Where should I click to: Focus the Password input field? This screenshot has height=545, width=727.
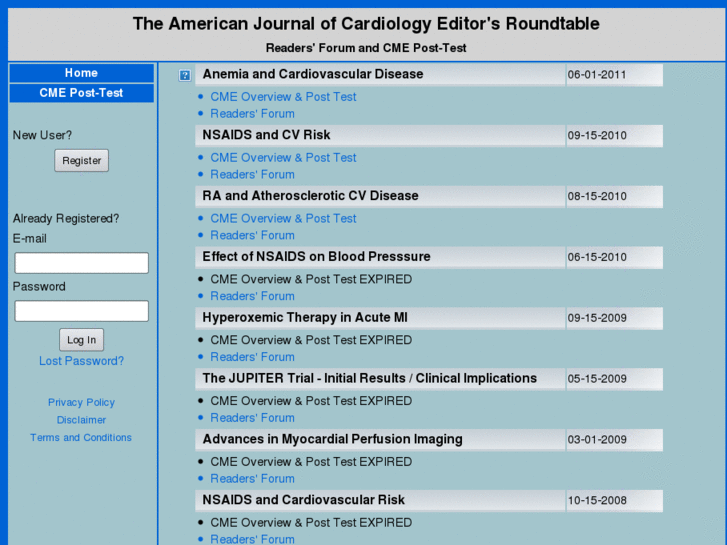(82, 311)
